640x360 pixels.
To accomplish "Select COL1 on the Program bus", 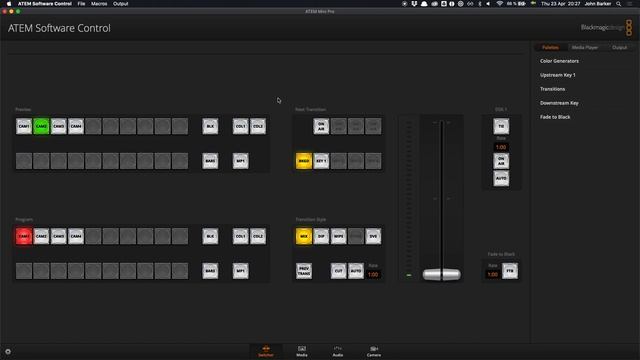I will [240, 236].
